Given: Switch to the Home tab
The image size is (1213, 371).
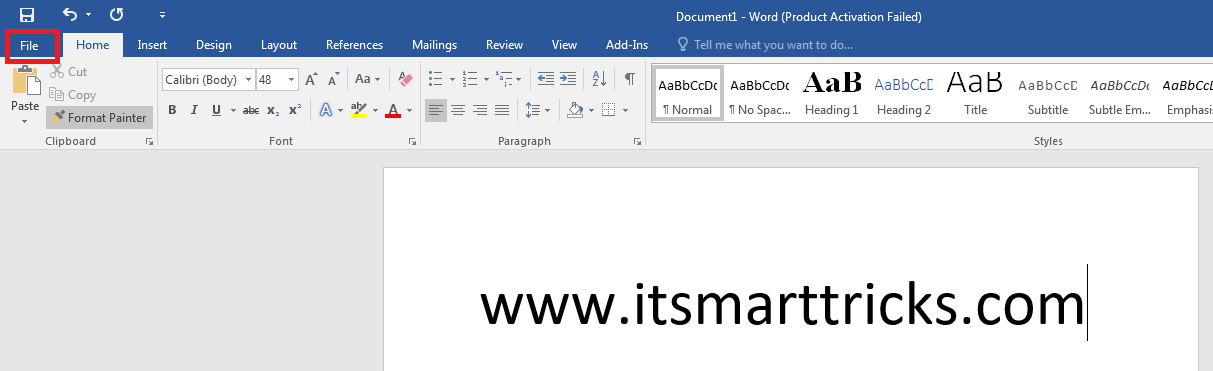Looking at the screenshot, I should pos(93,45).
